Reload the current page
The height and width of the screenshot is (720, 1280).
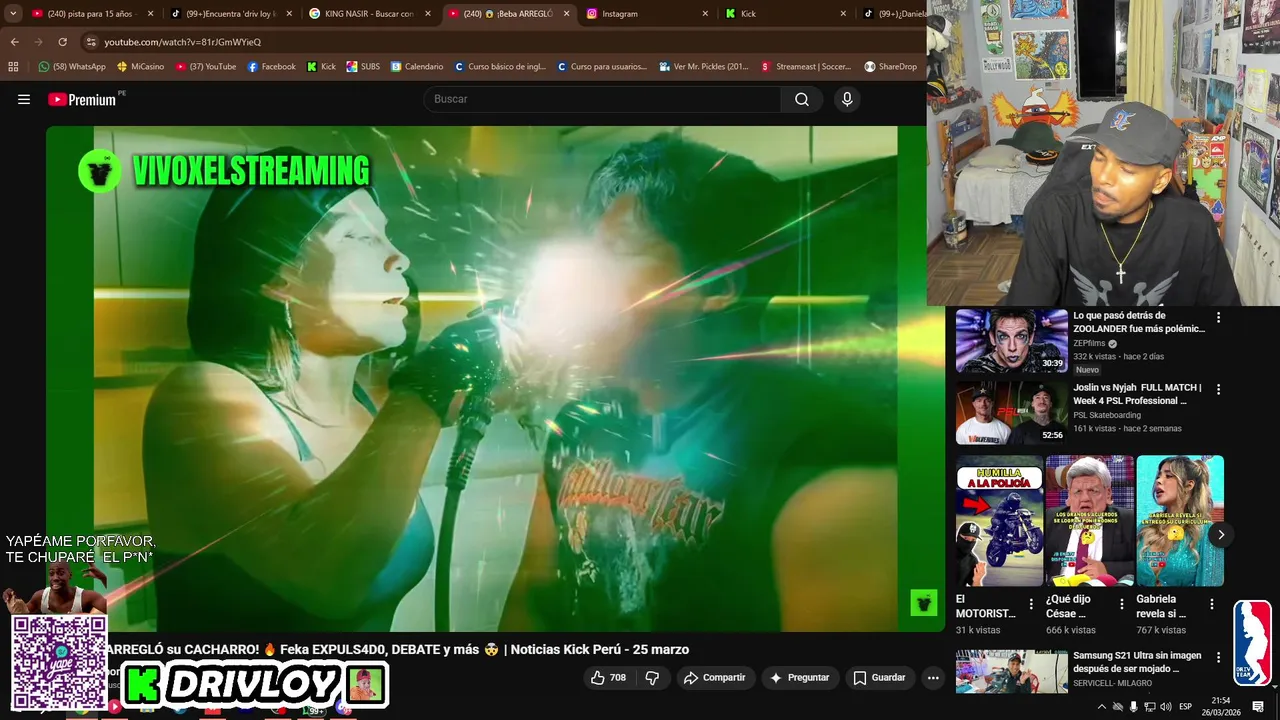(62, 42)
